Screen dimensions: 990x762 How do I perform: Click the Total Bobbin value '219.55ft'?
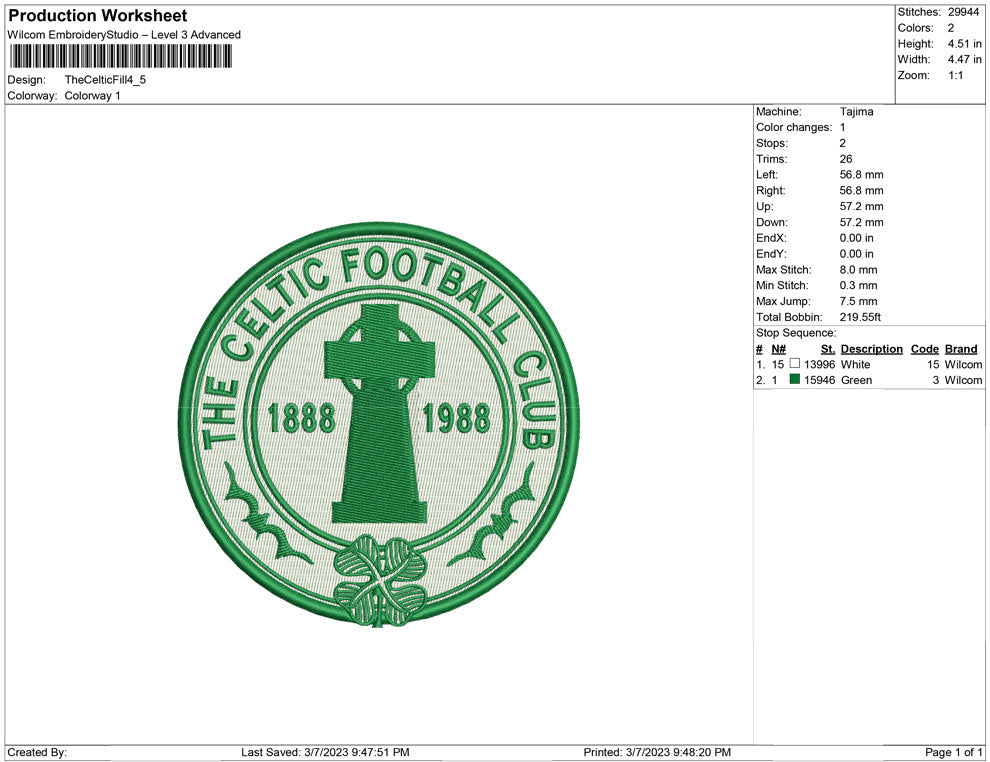point(861,317)
